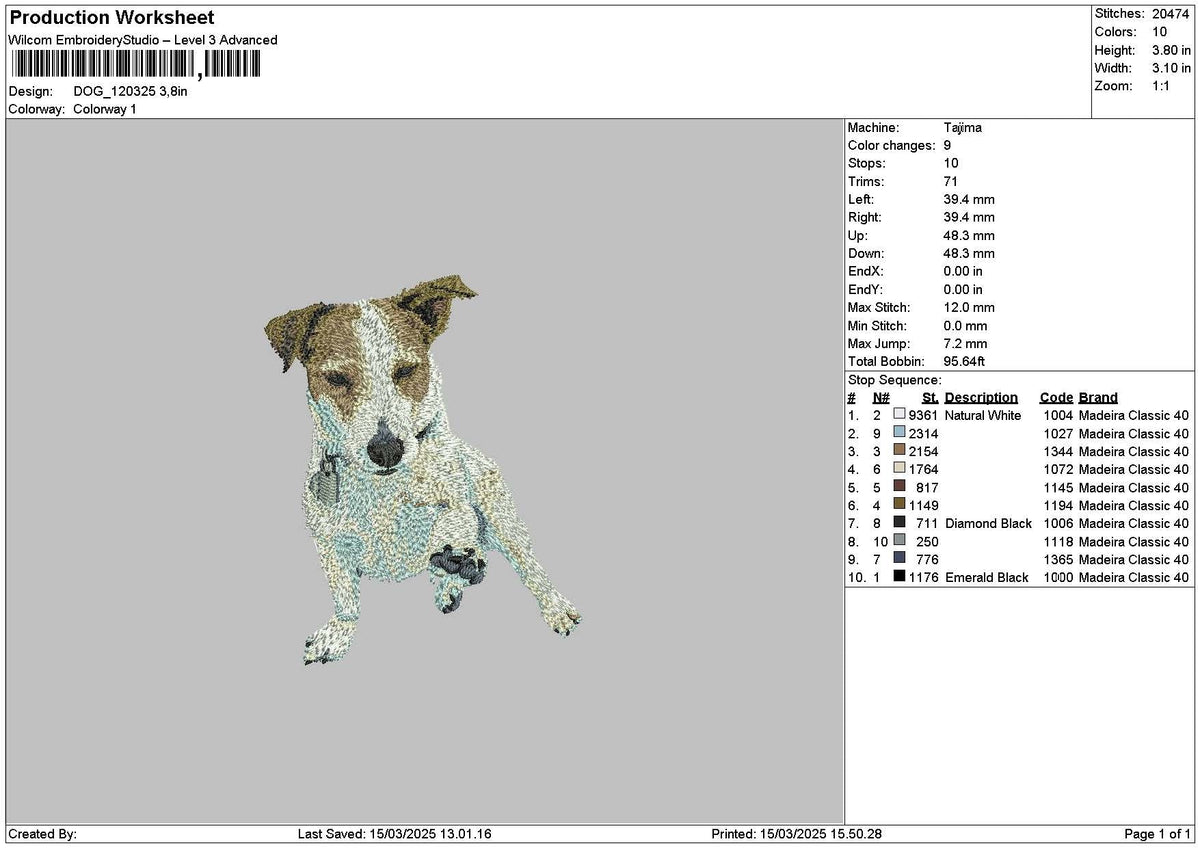Click the Emerald Black swatch
Image resolution: width=1200 pixels, height=848 pixels.
click(900, 577)
